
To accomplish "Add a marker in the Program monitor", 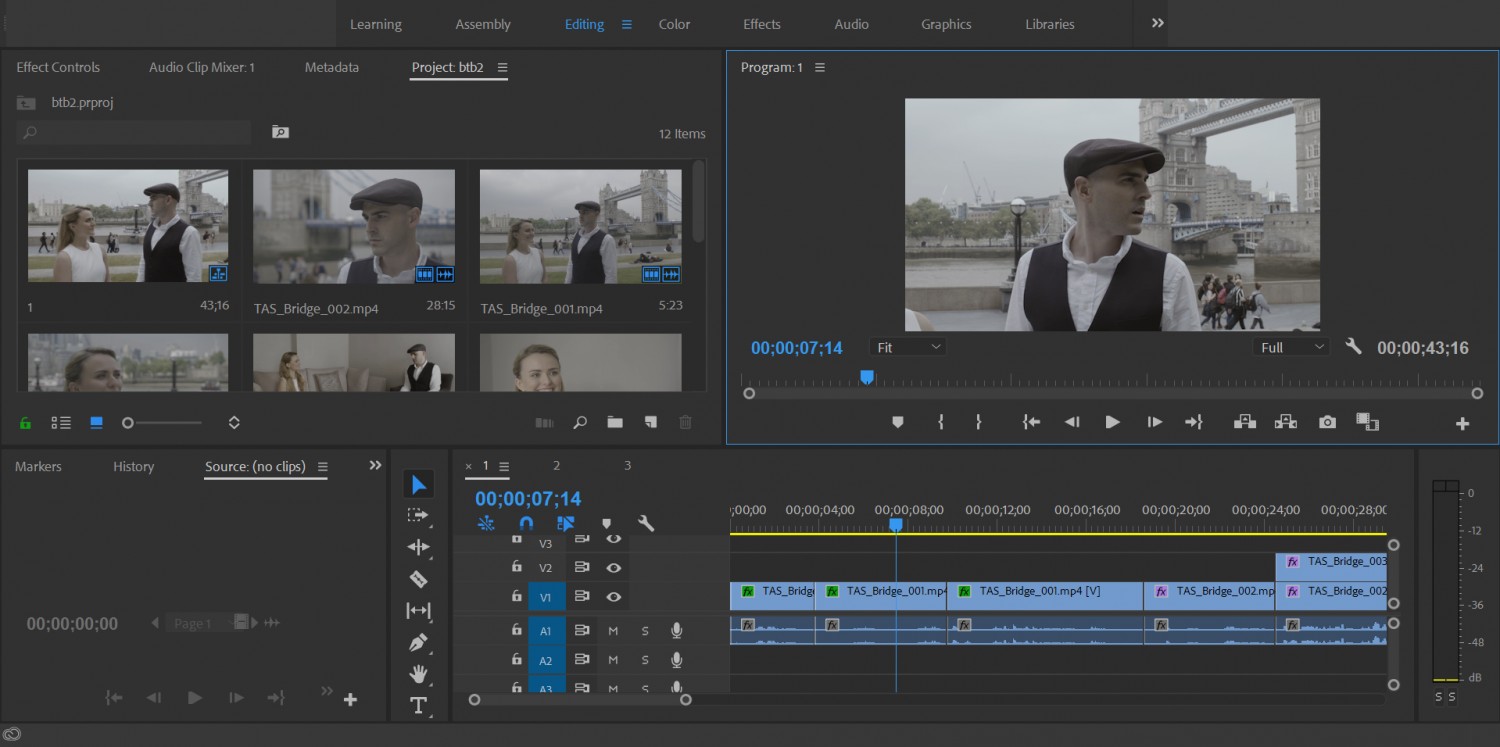I will (898, 422).
